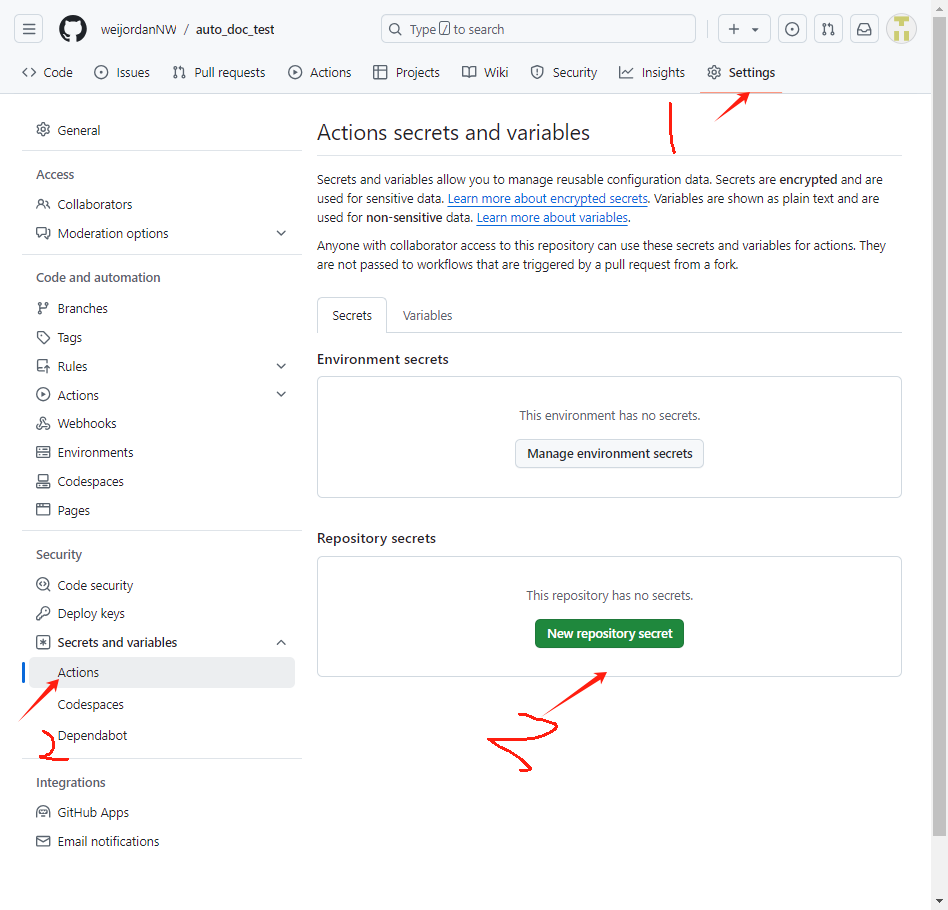Open GitHub Apps integrations page

coord(161,813)
